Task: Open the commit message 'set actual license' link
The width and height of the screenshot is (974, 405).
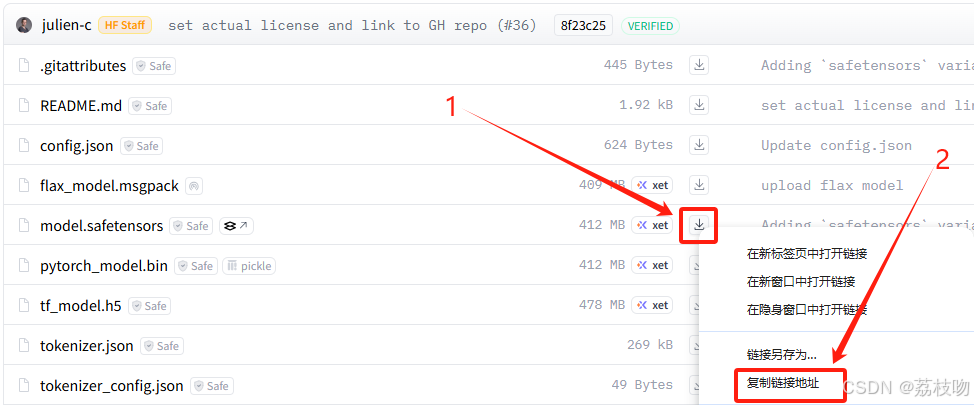Action: (352, 26)
